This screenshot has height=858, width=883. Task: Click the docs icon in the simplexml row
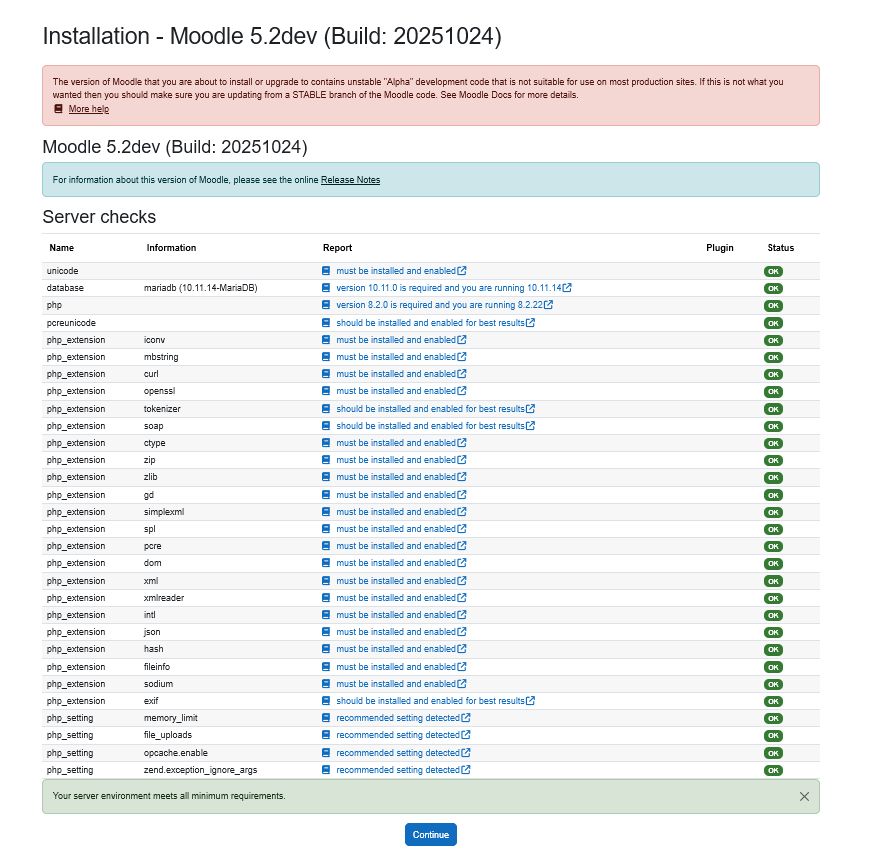[x=325, y=511]
